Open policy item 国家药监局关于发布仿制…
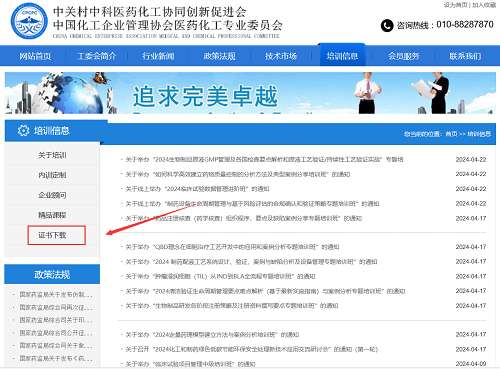This screenshot has height=369, width=500. click(56, 295)
